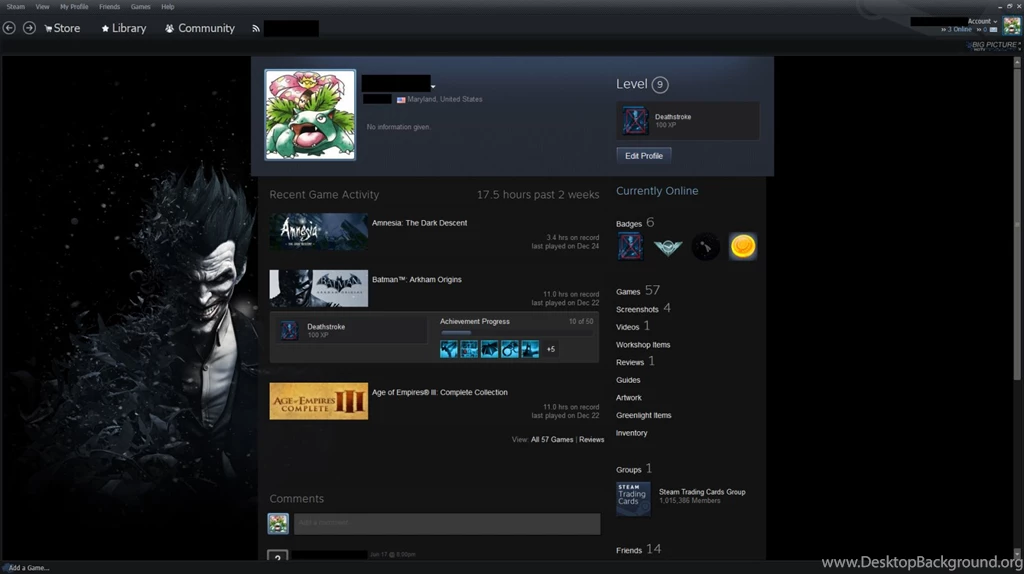This screenshot has width=1024, height=574.
Task: Open the Store page
Action: [62, 28]
